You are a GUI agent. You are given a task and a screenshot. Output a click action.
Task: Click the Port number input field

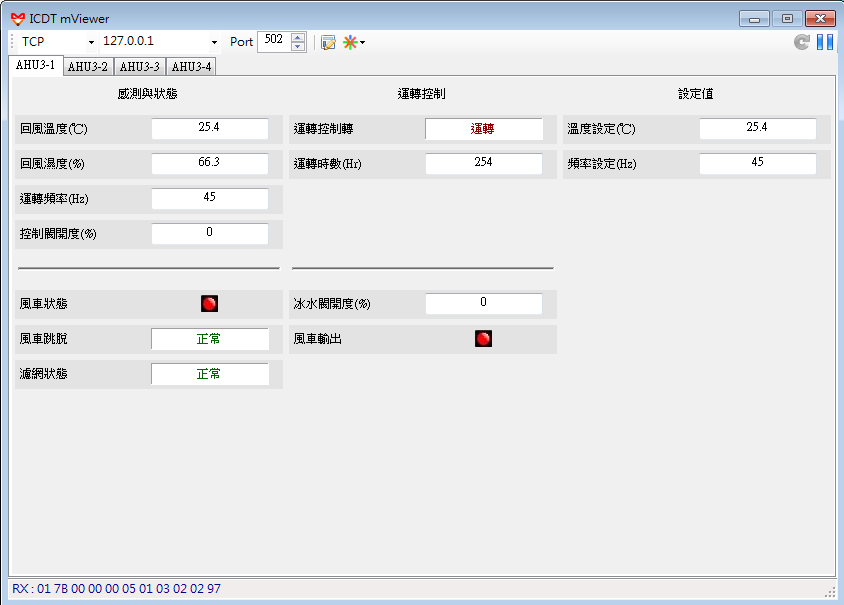coord(273,41)
